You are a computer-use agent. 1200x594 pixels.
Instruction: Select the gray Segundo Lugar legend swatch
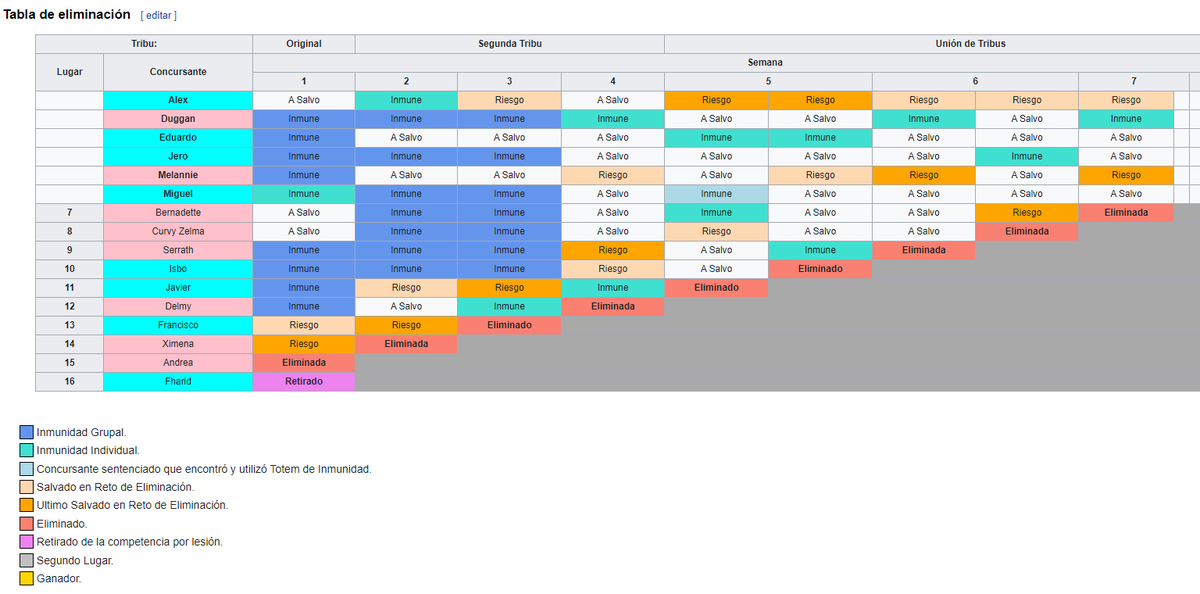(27, 561)
